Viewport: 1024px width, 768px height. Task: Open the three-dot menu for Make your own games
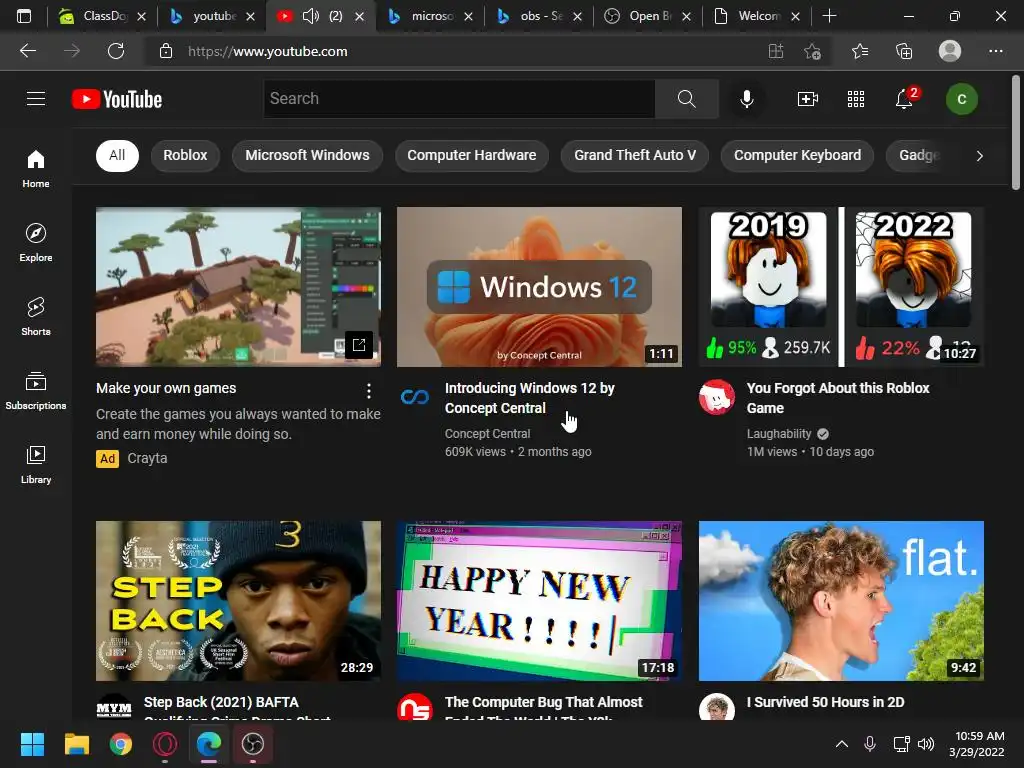tap(369, 391)
